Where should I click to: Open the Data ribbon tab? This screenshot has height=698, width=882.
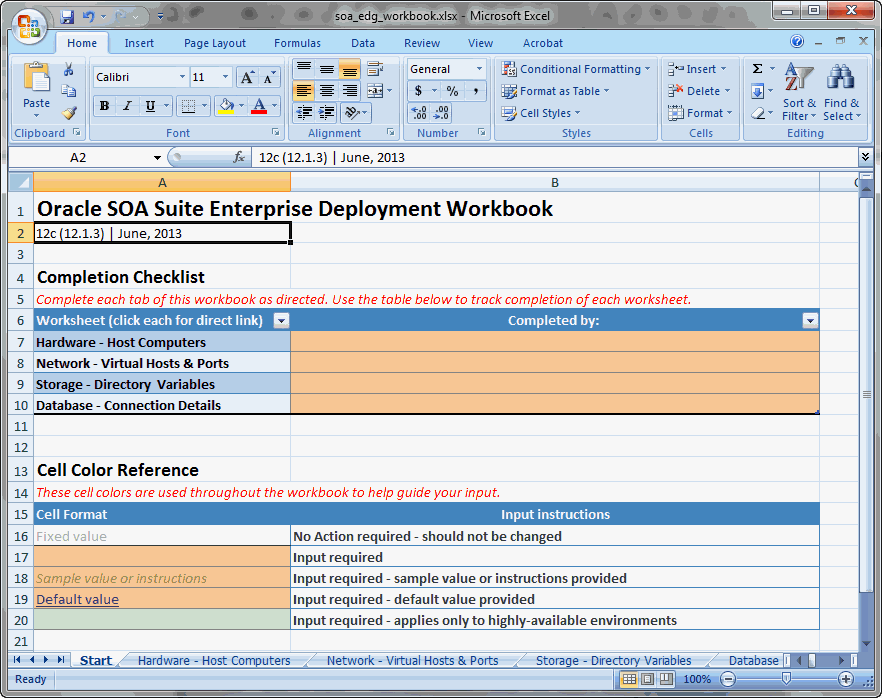(x=363, y=43)
